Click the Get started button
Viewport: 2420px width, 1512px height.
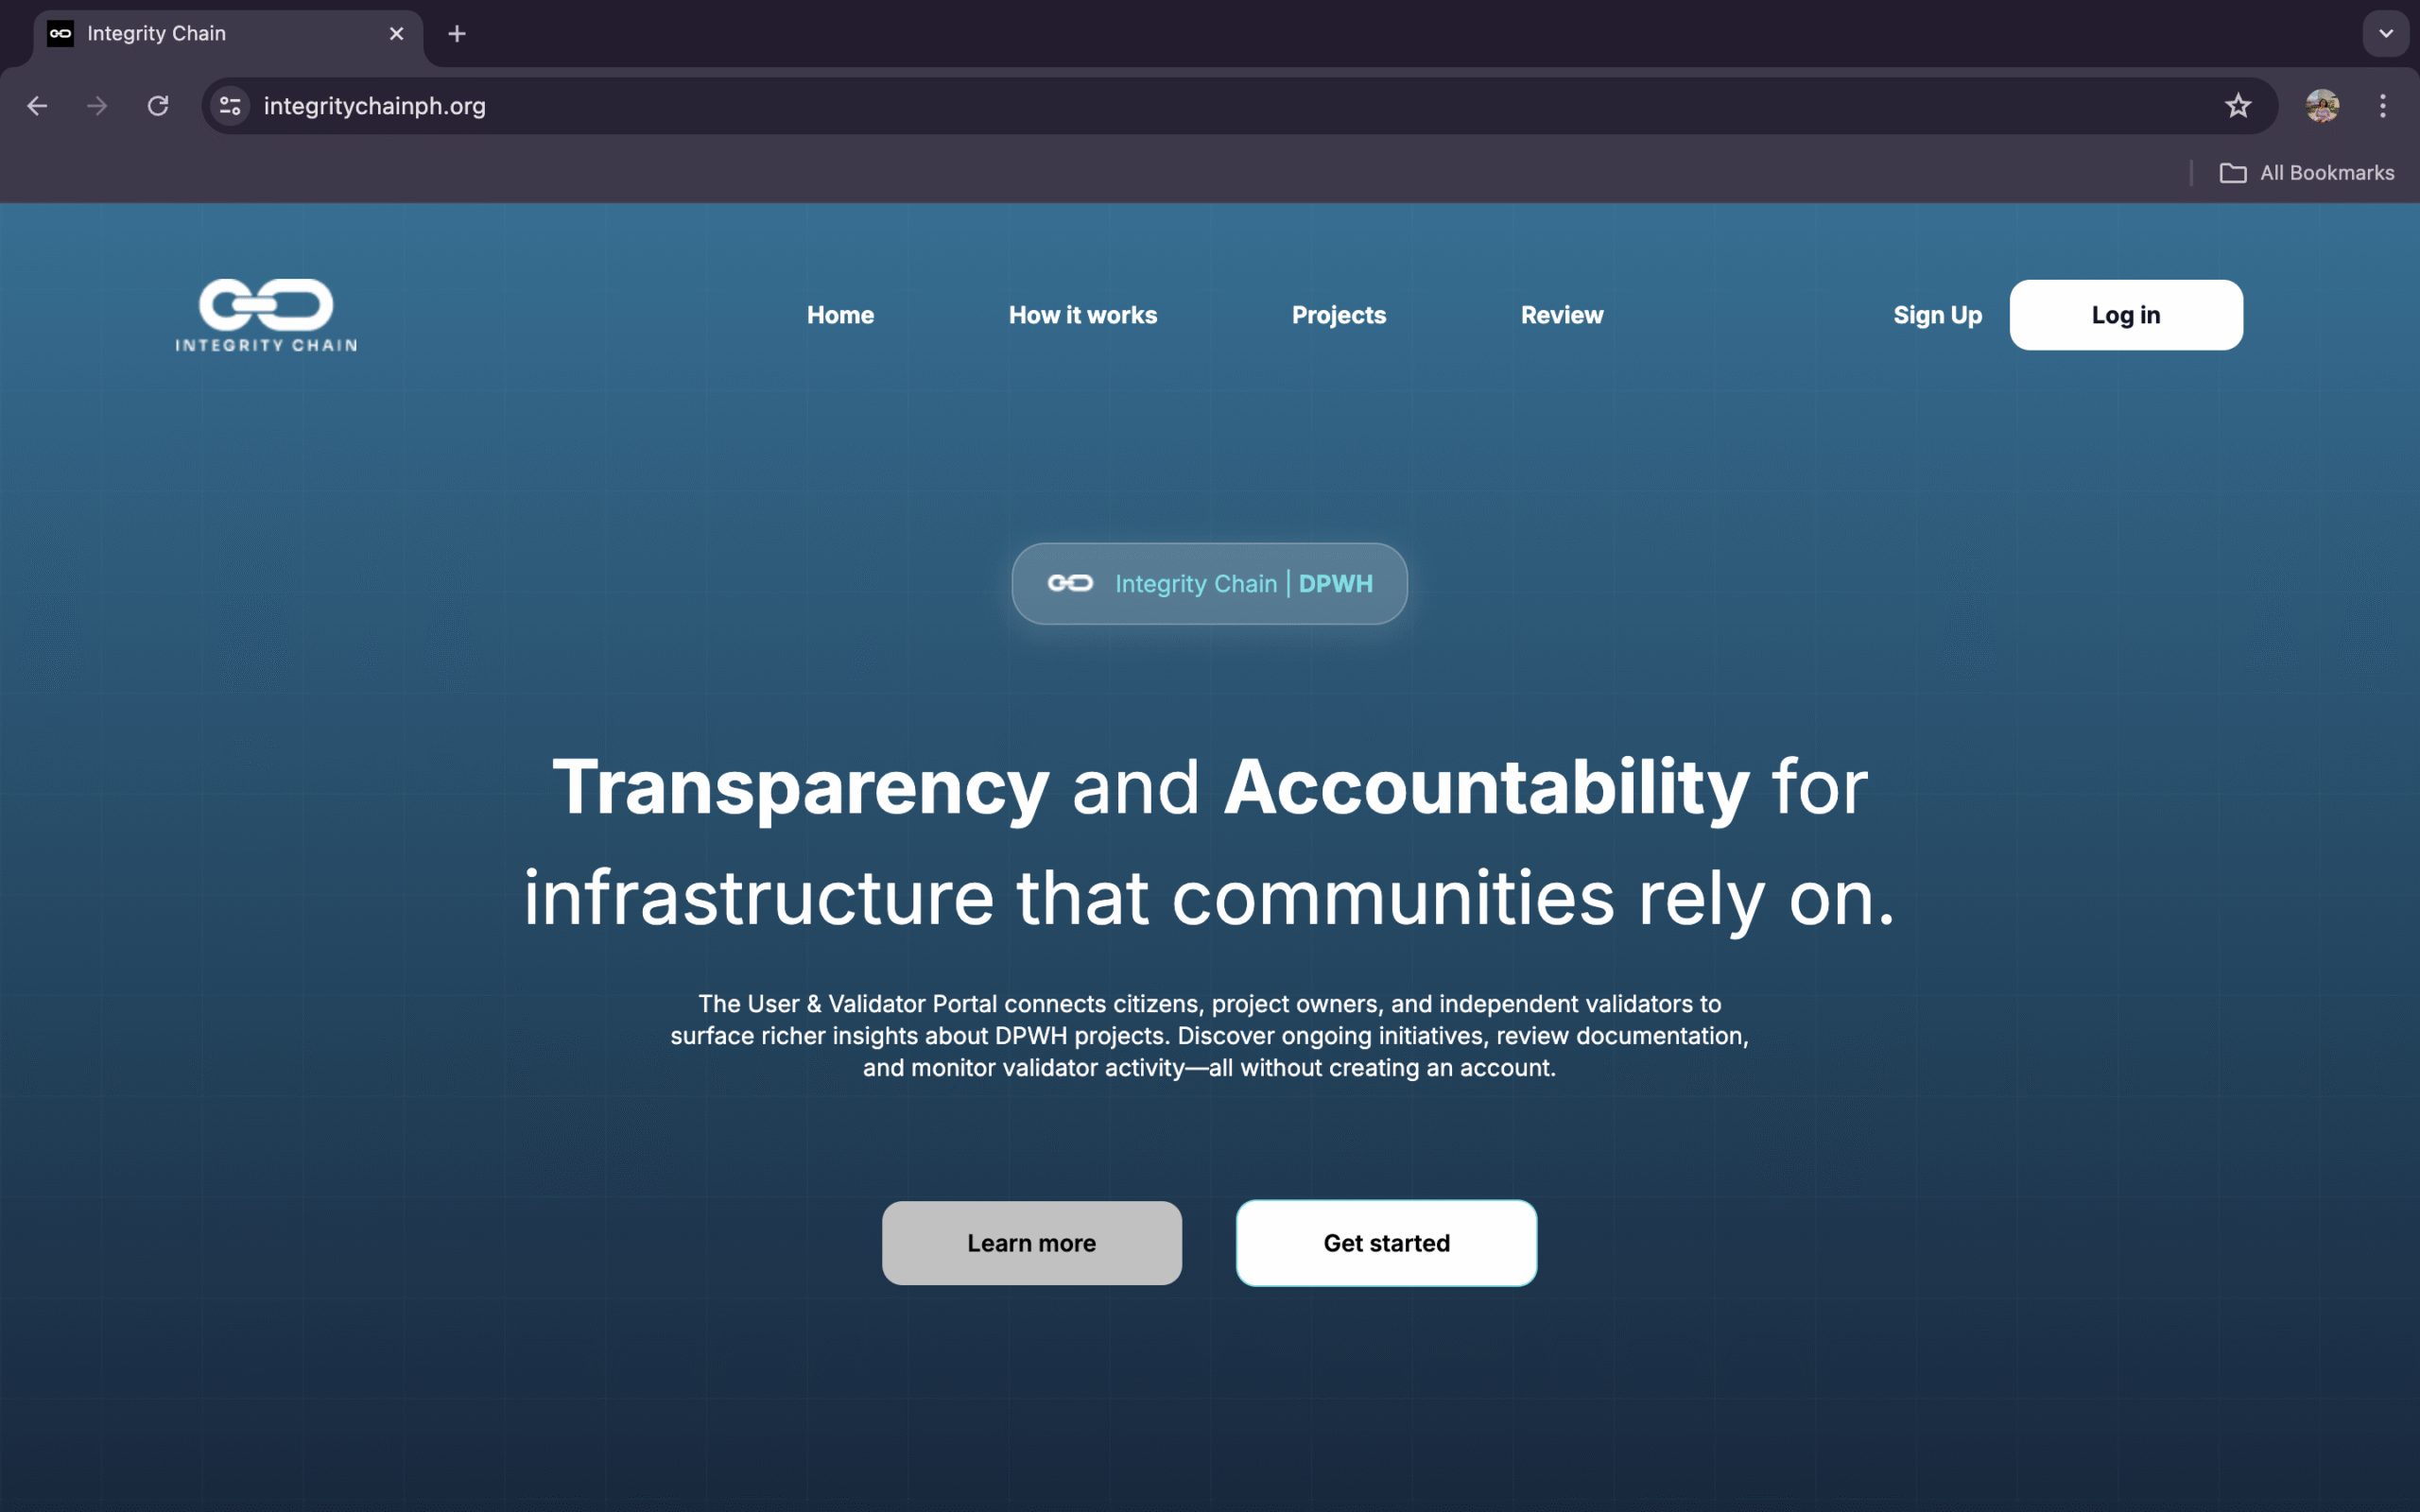[x=1386, y=1243]
